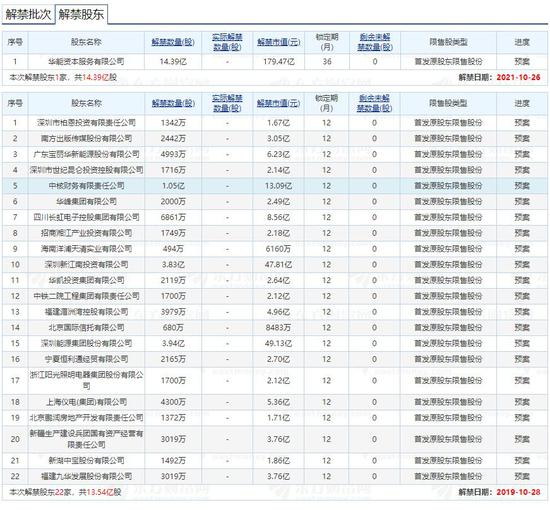Screen dimensions: 550x510
Task: Click 剩余未解禁数量(股) header in the 2021-10-26 table
Action: tap(375, 42)
